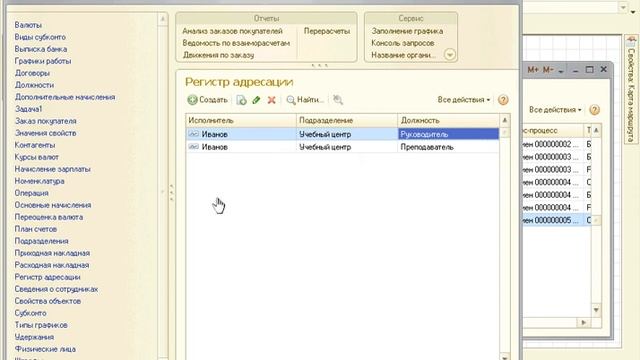The image size is (640, 360).
Task: Select row 000000005 in background window list
Action: tap(557, 220)
